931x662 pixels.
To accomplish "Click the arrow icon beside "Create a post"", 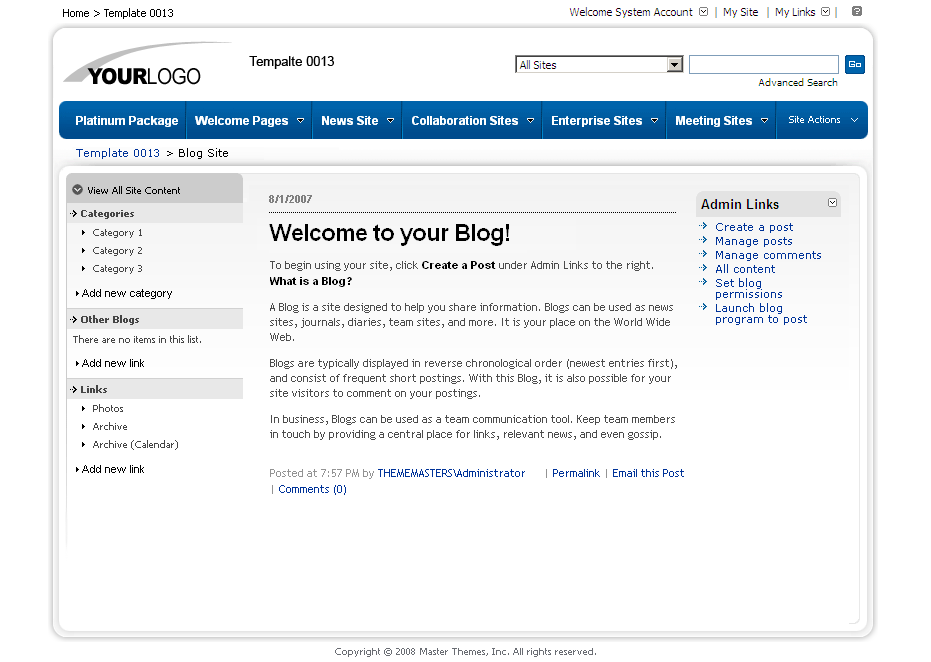I will coord(704,227).
